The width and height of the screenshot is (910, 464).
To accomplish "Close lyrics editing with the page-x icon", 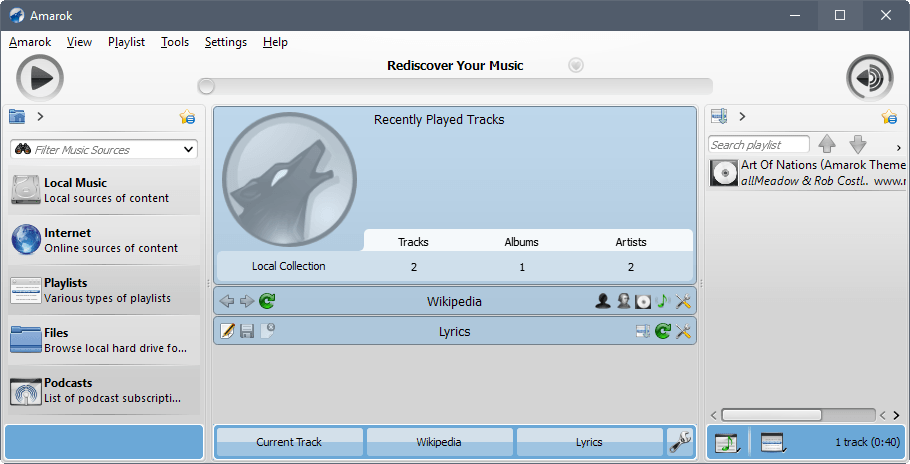I will (x=267, y=331).
